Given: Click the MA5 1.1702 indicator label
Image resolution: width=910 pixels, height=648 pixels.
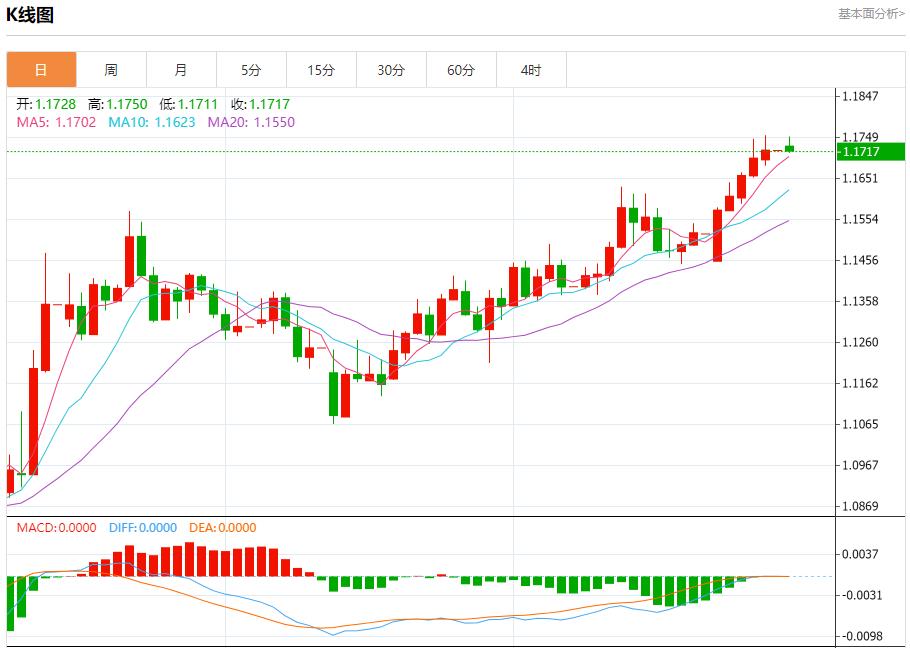Looking at the screenshot, I should 56,122.
